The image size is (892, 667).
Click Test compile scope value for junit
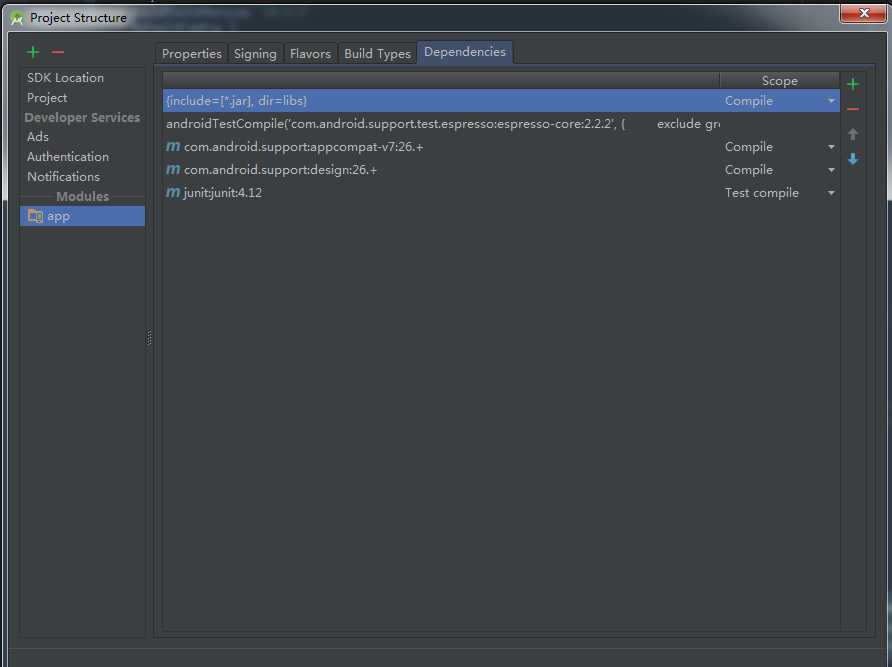(x=762, y=193)
